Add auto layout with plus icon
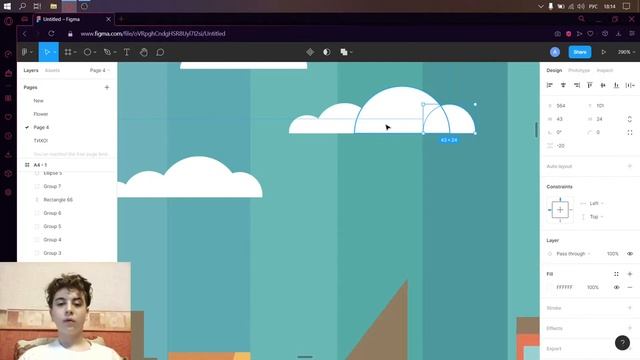Screen dimensions: 640x360 click(x=630, y=166)
